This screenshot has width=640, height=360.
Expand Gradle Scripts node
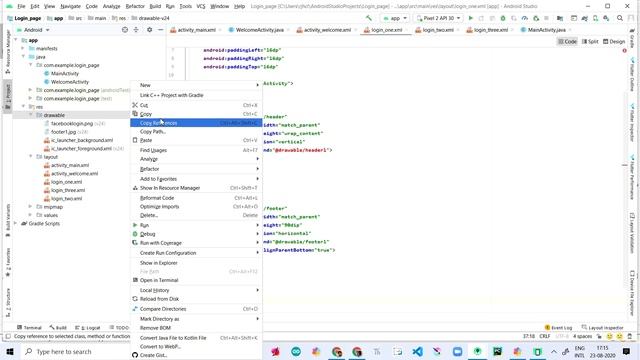[16, 223]
